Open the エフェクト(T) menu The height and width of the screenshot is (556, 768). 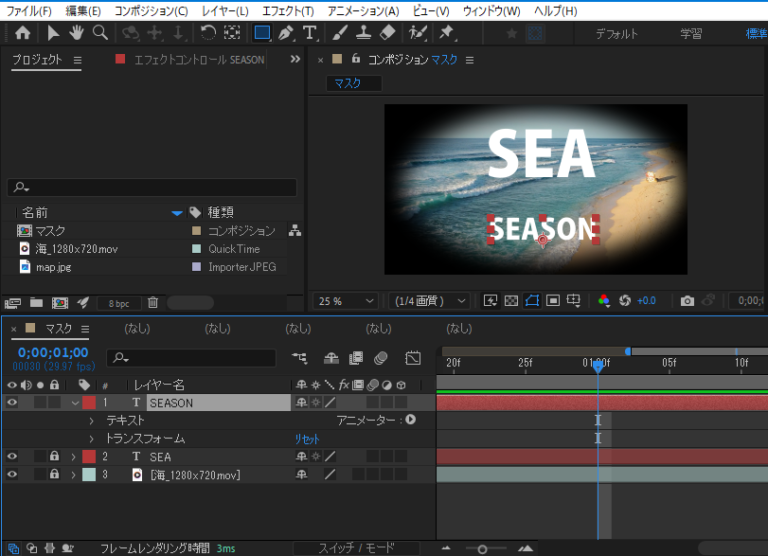pyautogui.click(x=288, y=11)
